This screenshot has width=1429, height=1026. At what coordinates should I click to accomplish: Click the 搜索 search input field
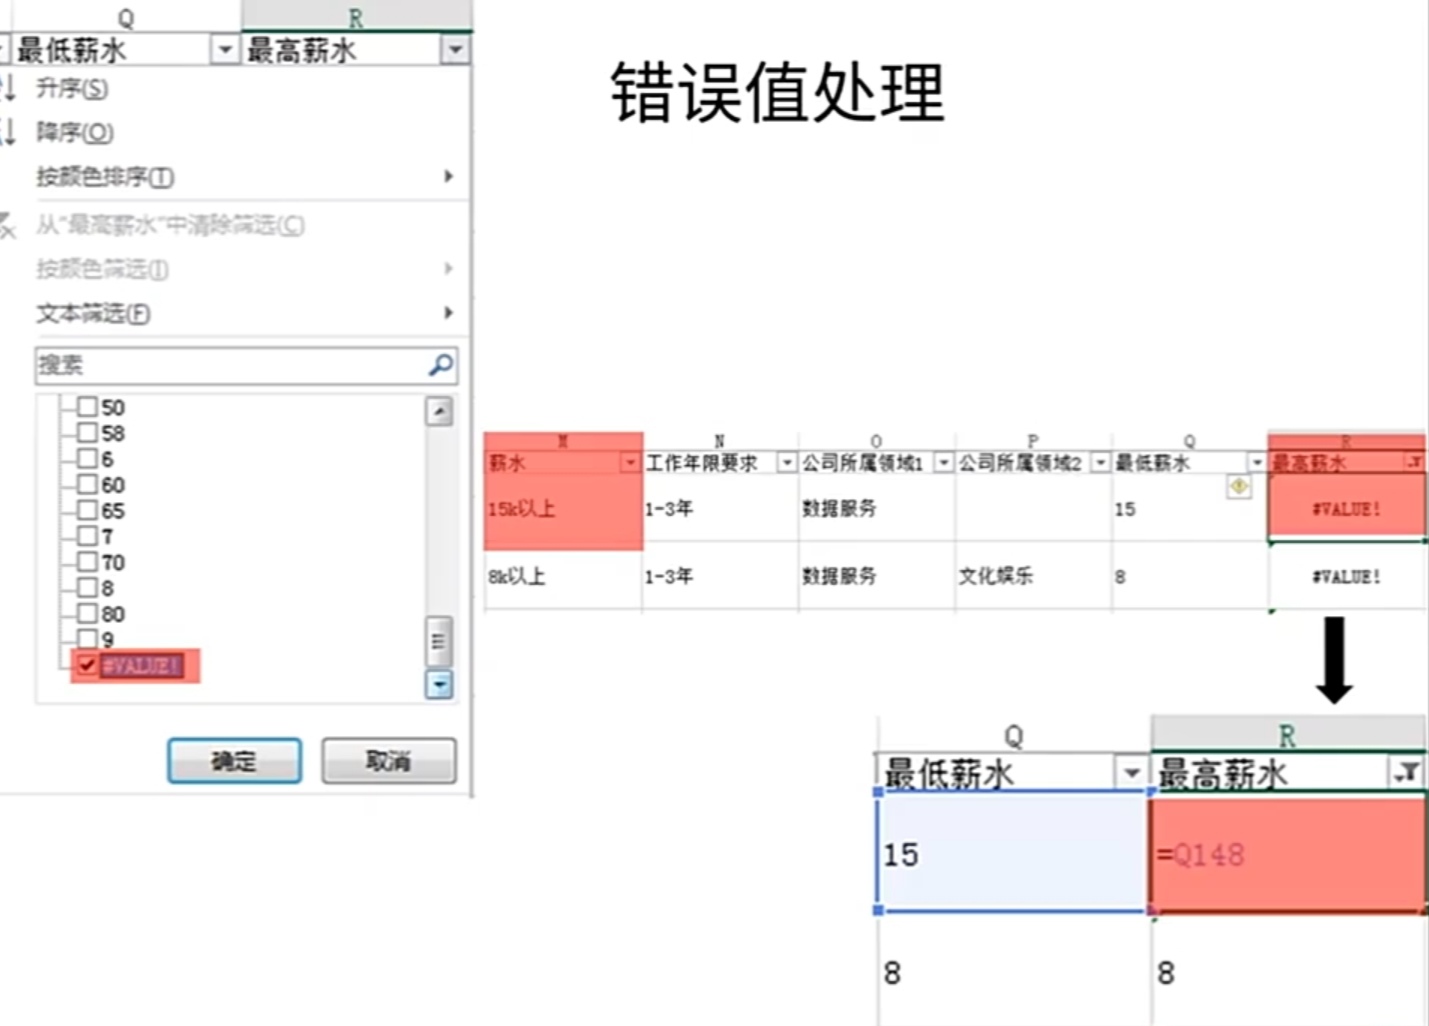tap(246, 365)
